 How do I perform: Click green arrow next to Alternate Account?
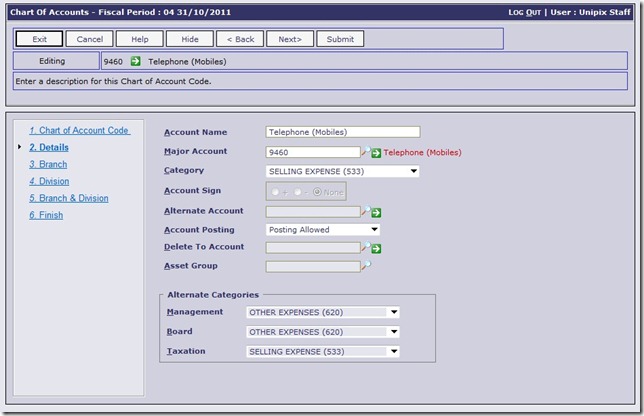(377, 212)
